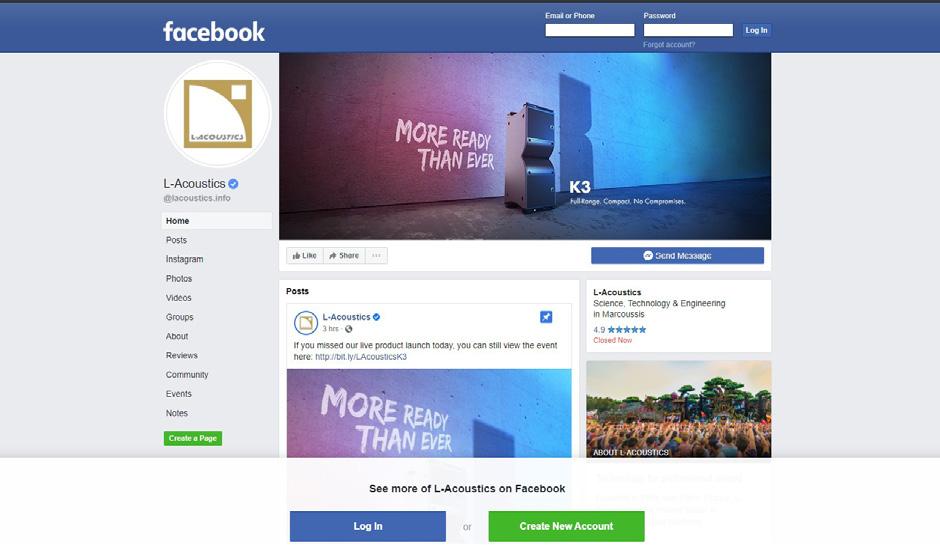The width and height of the screenshot is (940, 545).
Task: Open the three-dots more options menu
Action: (376, 255)
